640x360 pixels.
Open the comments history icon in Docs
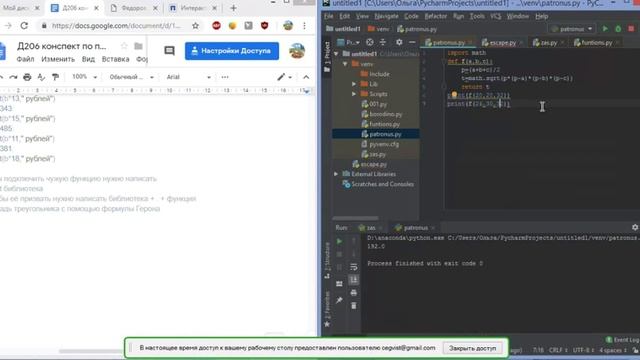pyautogui.click(x=169, y=51)
